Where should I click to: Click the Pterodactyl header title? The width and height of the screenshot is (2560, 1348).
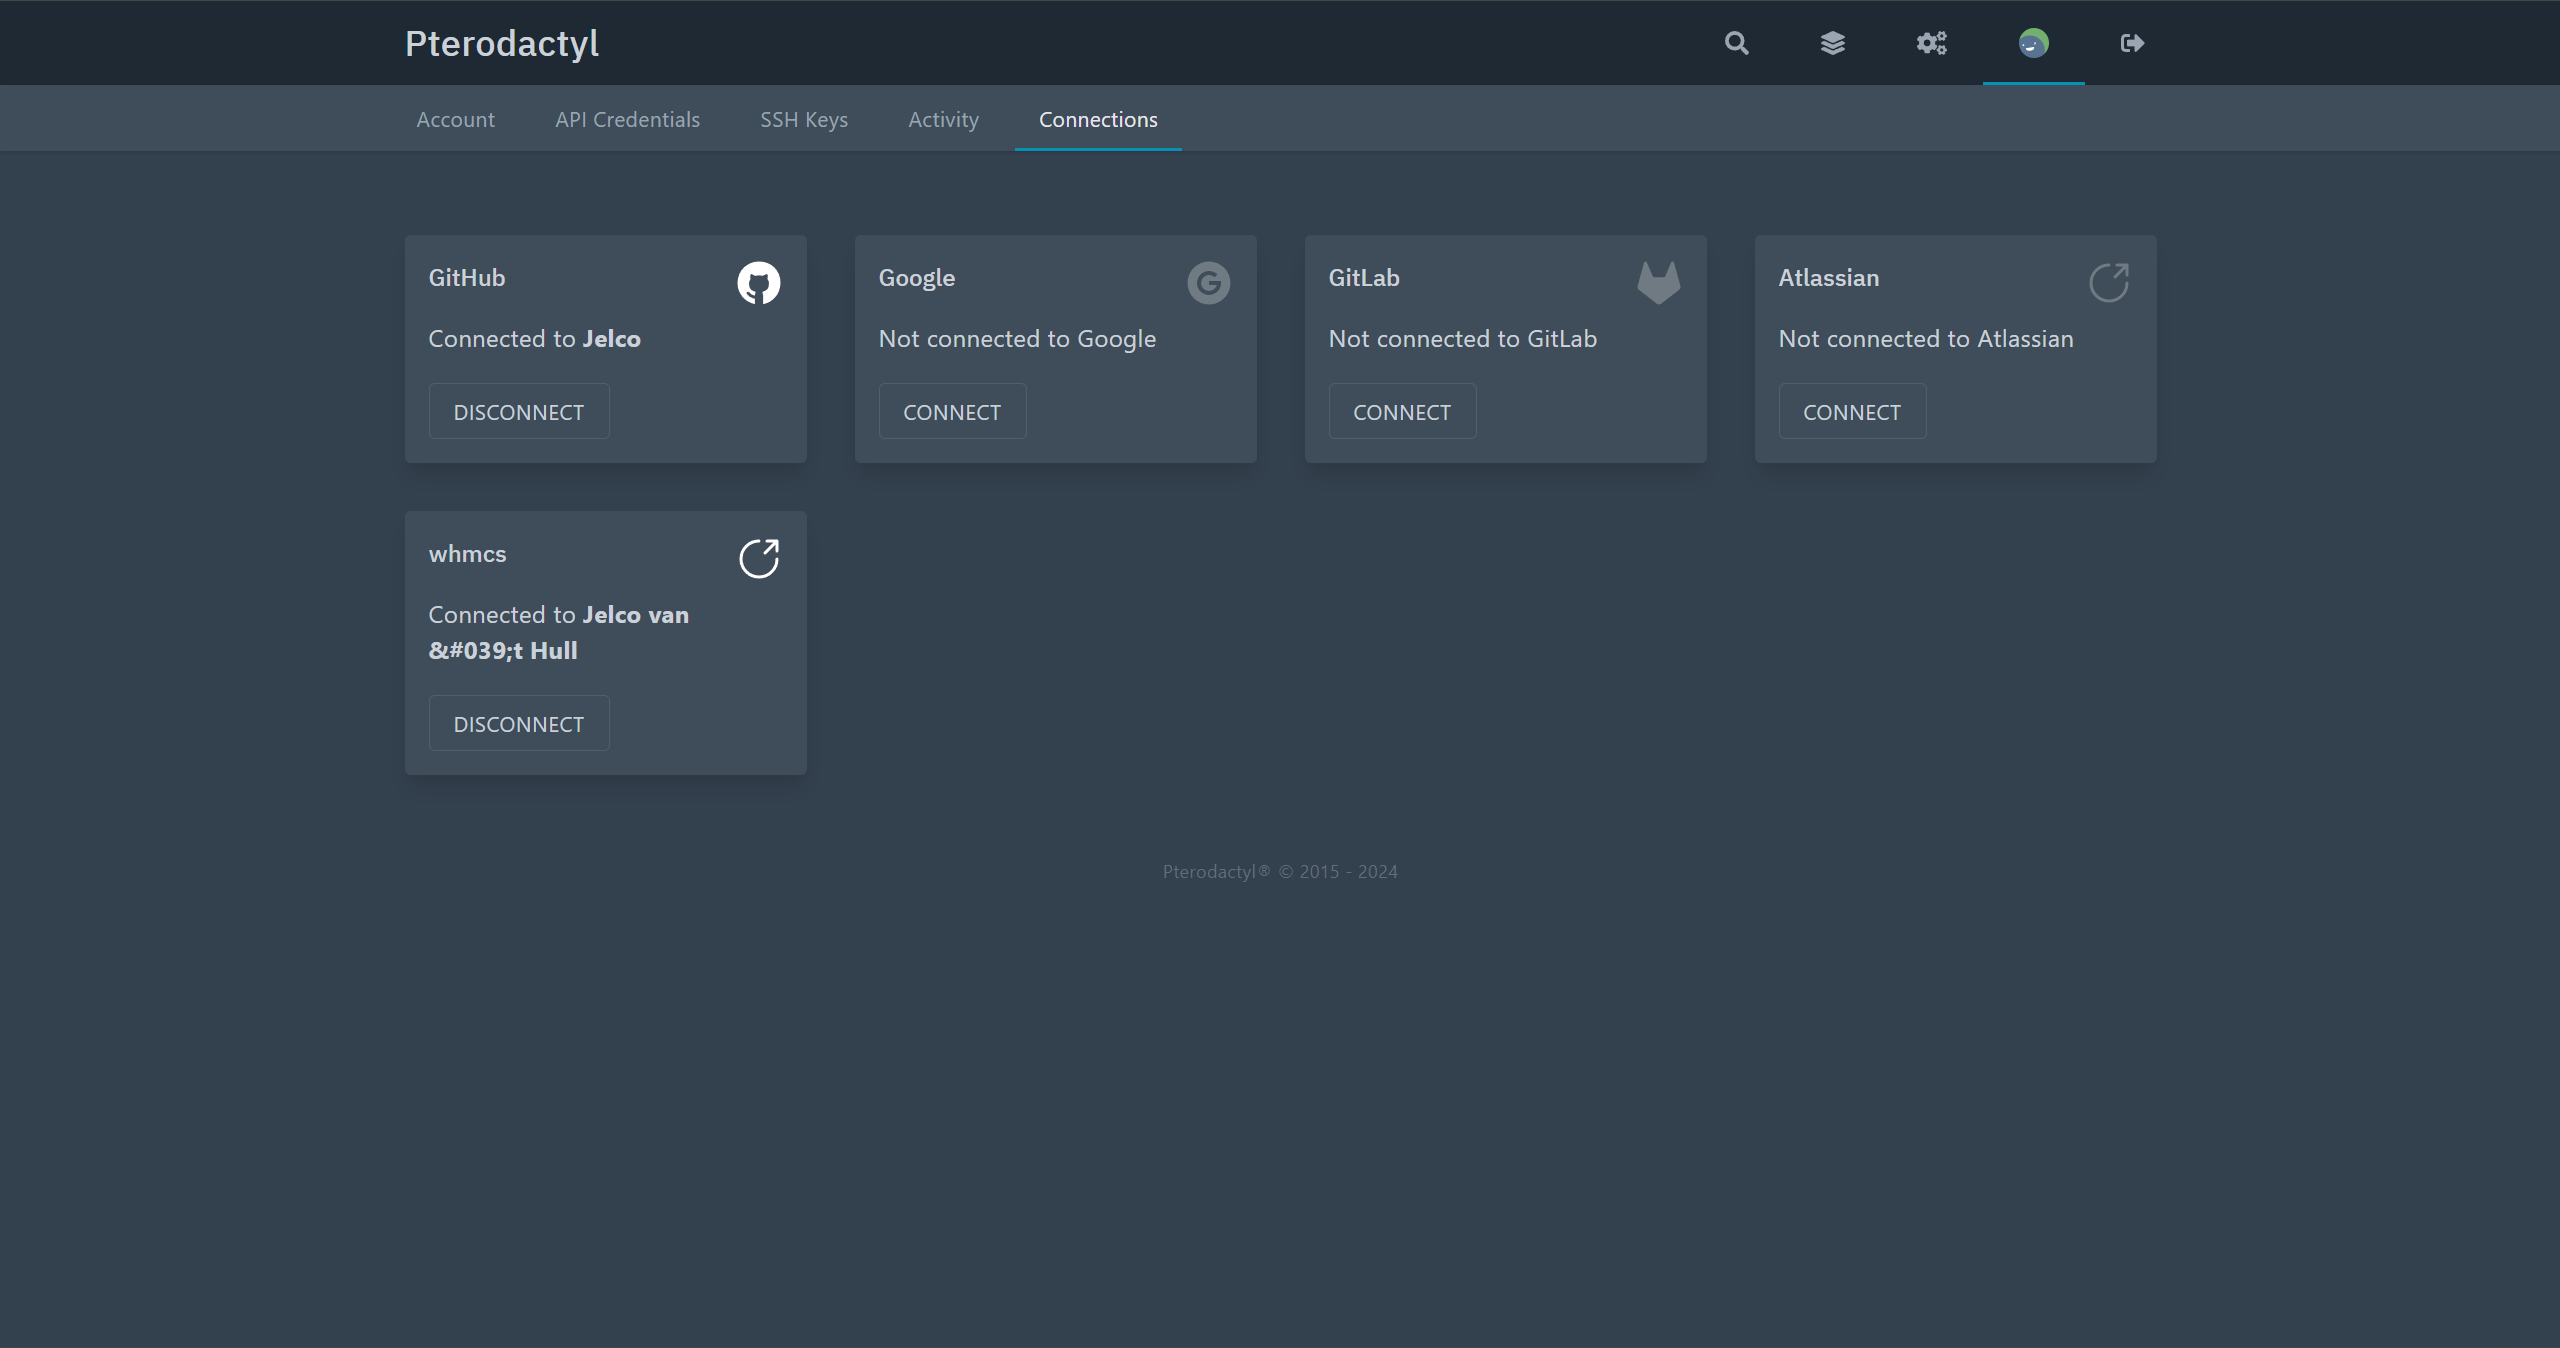point(501,43)
